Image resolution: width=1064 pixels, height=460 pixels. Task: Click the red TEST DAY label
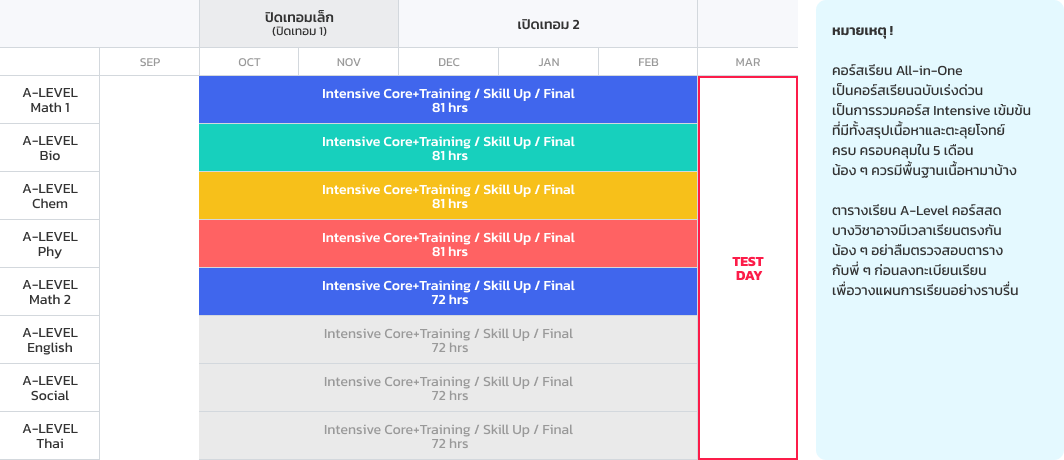[748, 269]
